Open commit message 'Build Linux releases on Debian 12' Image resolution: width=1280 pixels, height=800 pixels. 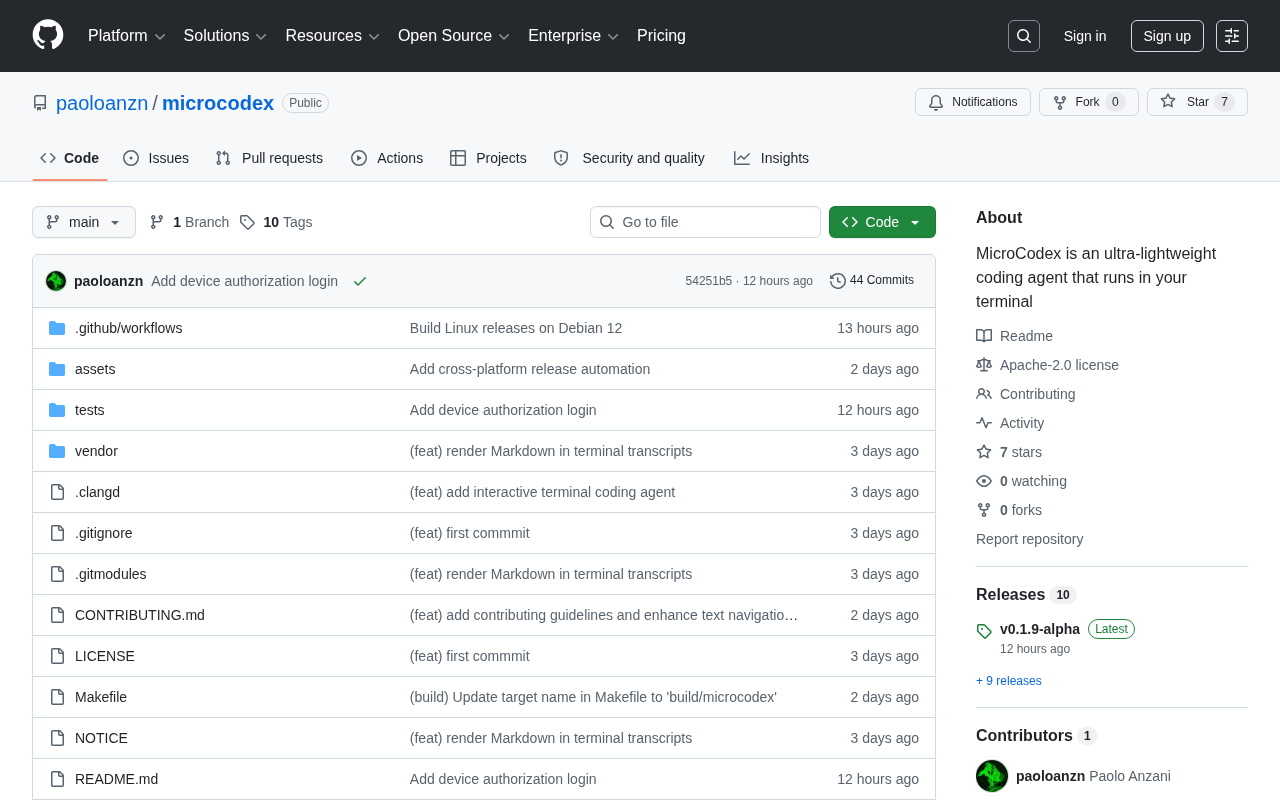516,328
